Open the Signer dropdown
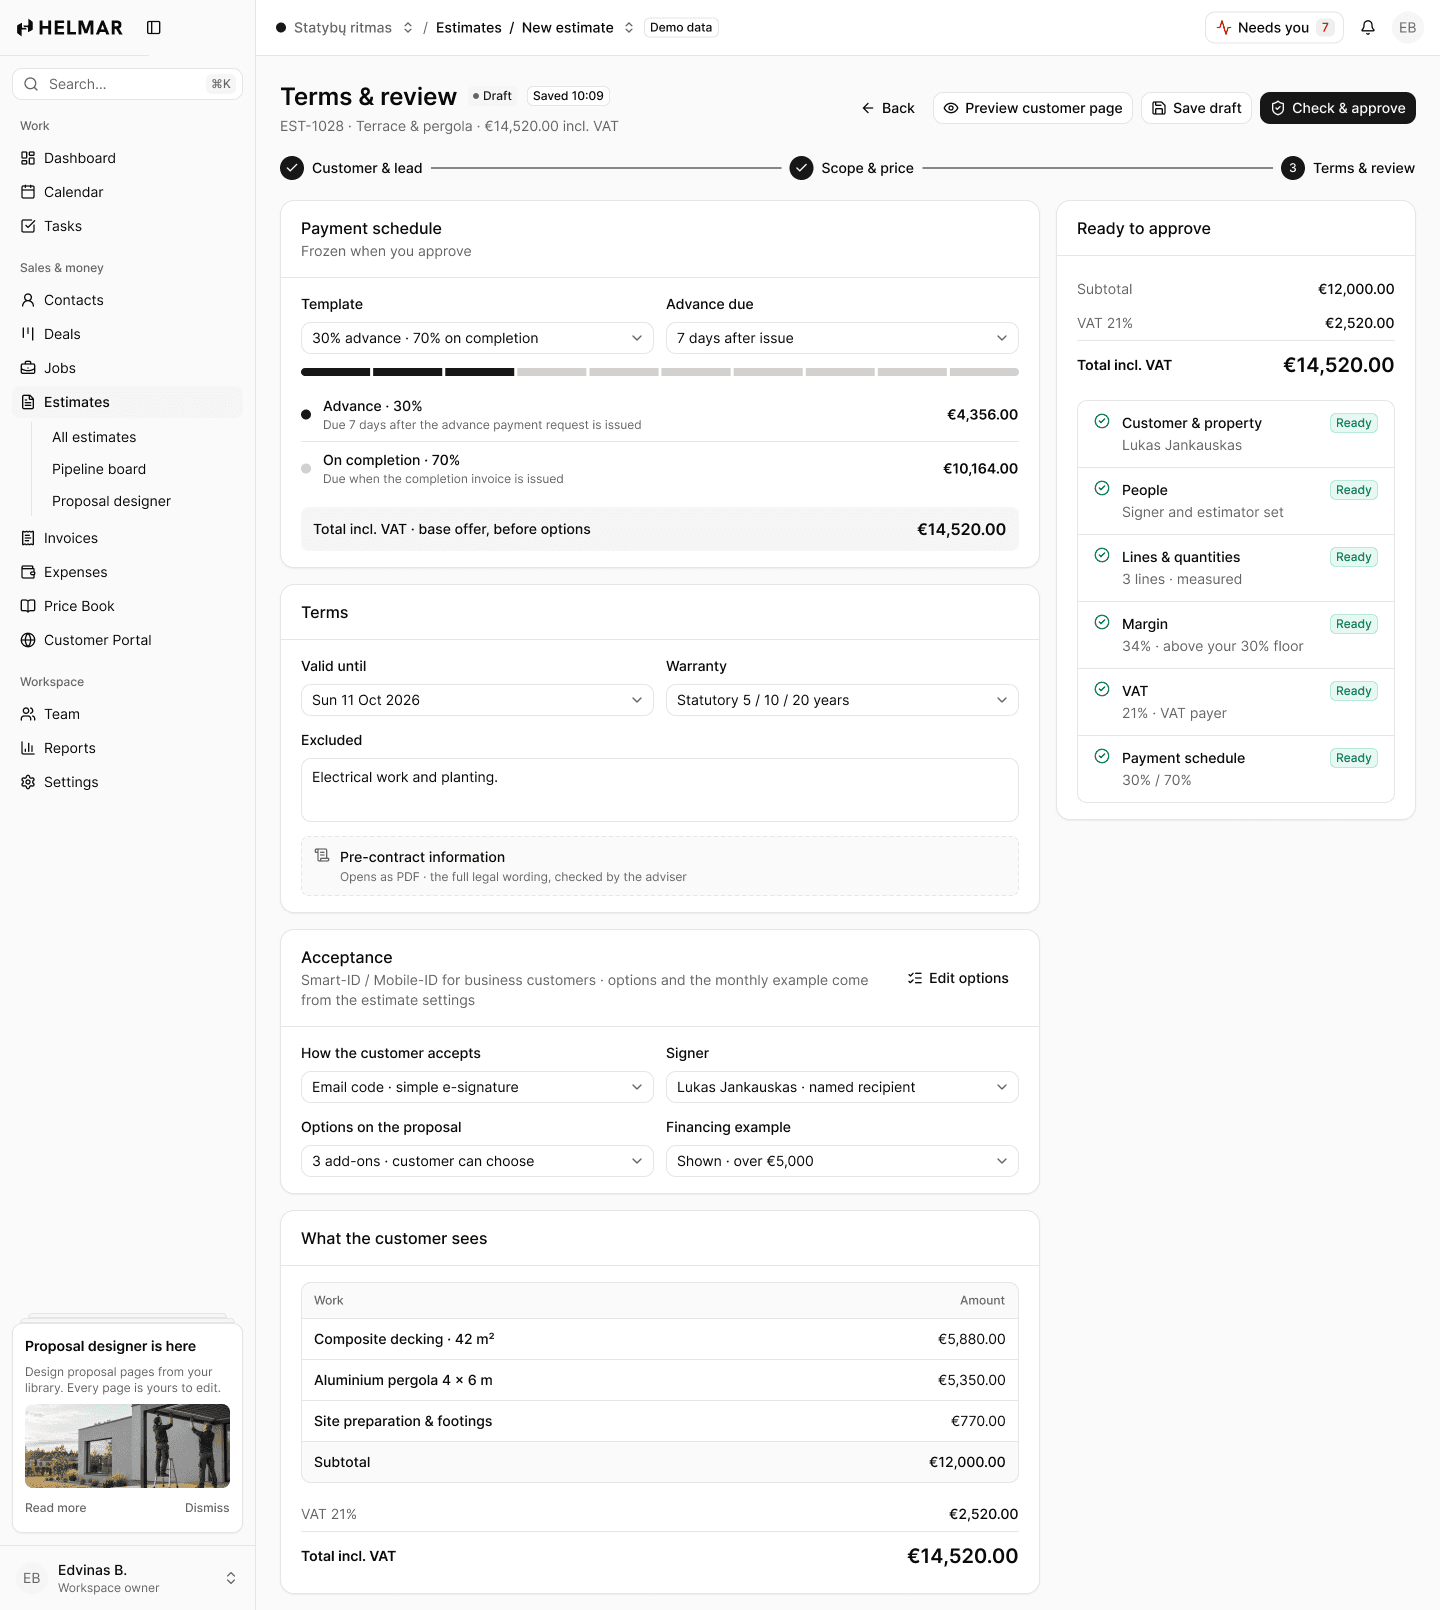1440x1610 pixels. (x=842, y=1087)
